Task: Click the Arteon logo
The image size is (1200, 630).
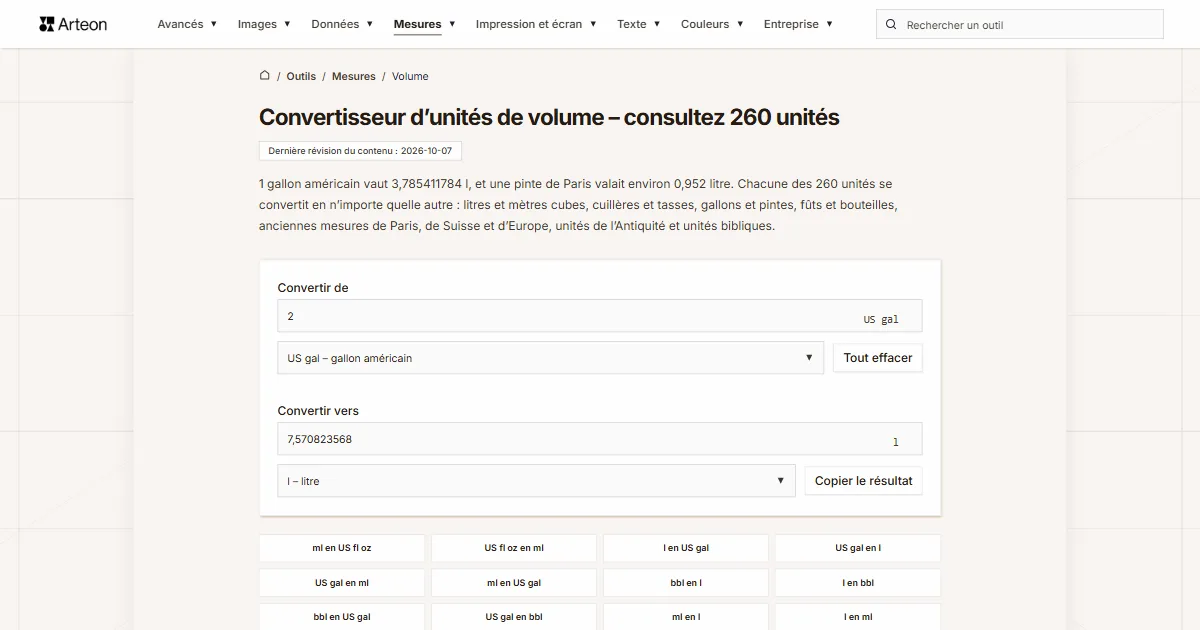Action: (x=73, y=24)
